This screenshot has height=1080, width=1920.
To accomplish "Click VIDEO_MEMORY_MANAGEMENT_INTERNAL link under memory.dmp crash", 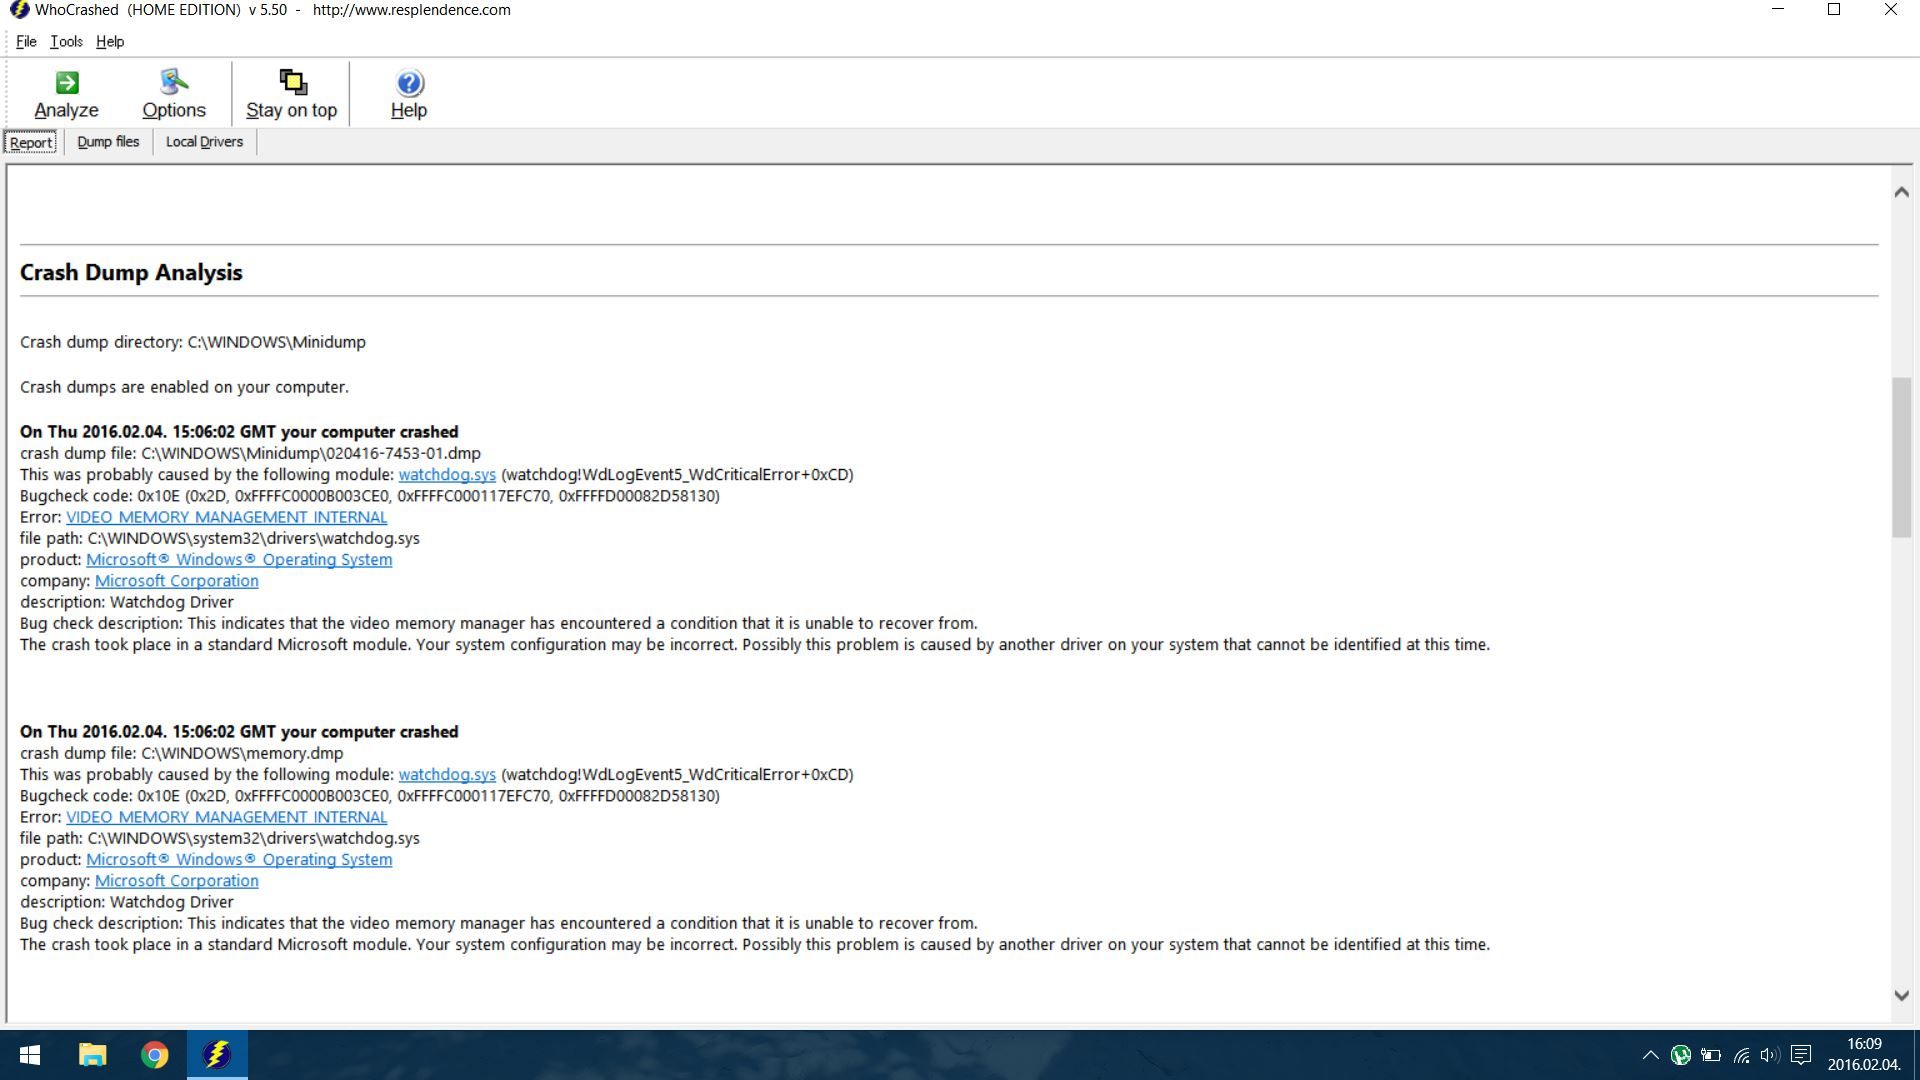I will tap(226, 817).
